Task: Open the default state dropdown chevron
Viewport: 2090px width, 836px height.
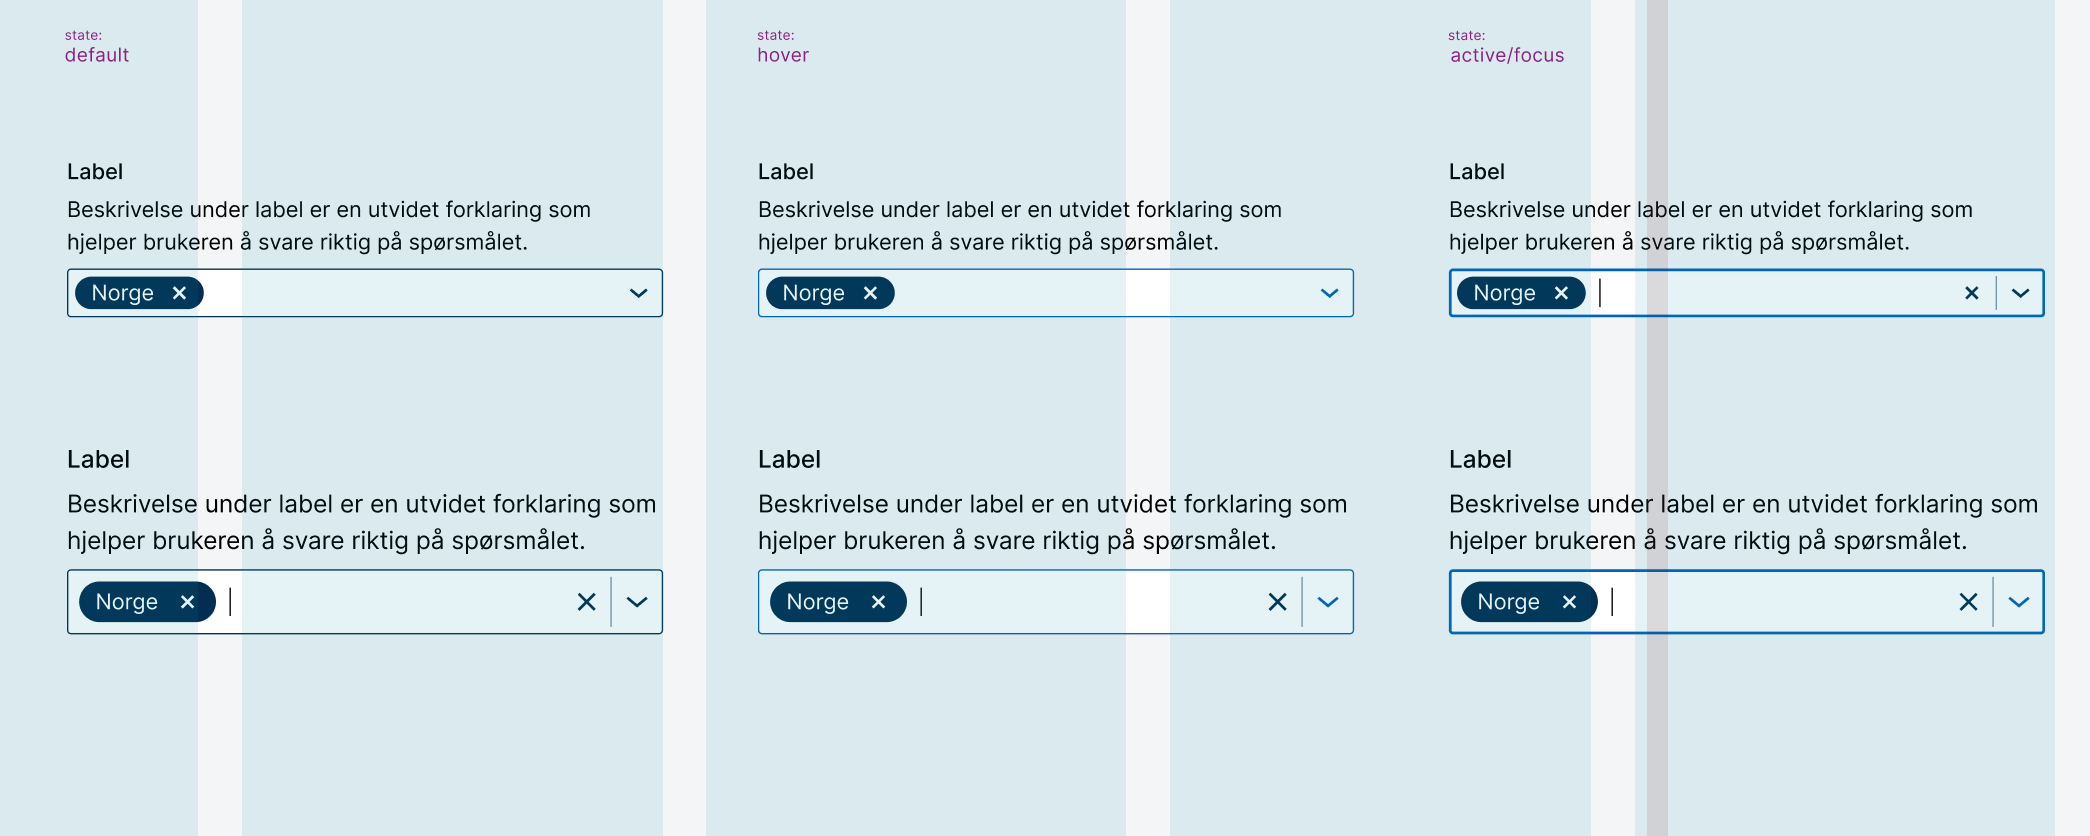Action: tap(637, 293)
